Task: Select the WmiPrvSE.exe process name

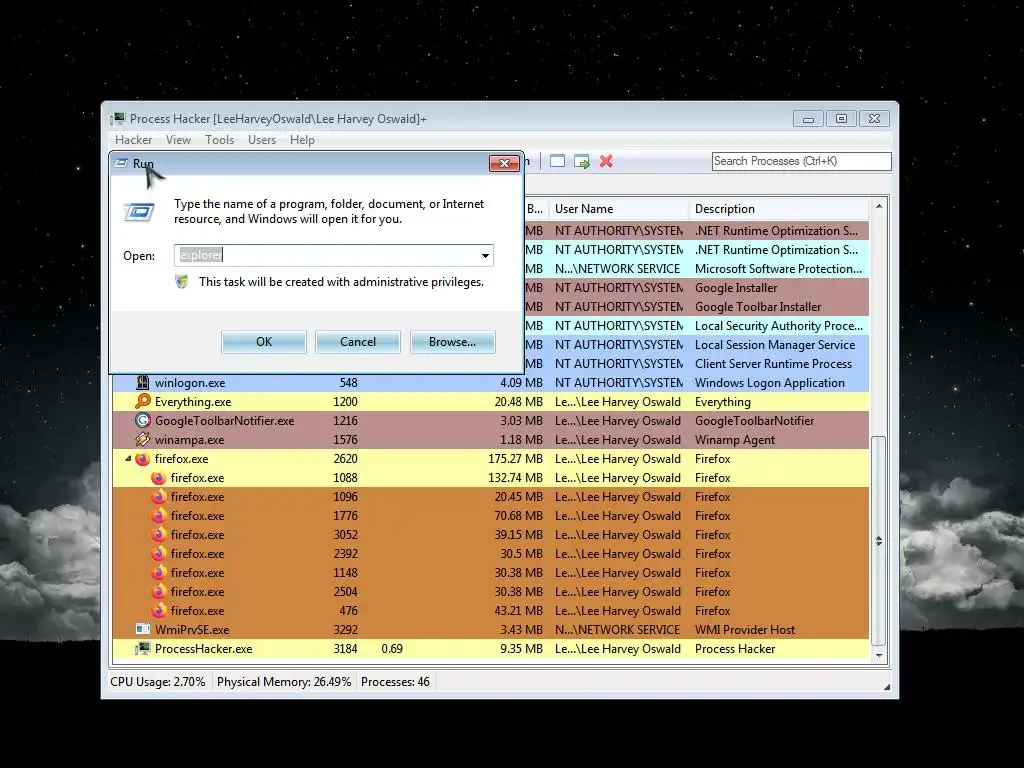Action: tap(191, 630)
